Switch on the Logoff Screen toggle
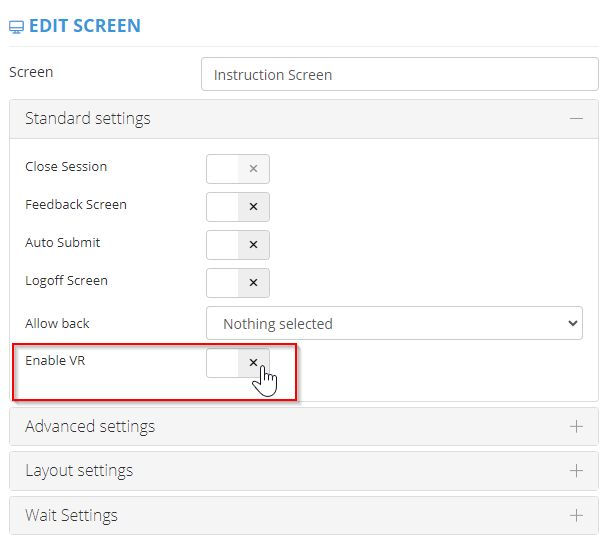This screenshot has width=604, height=543. point(238,283)
